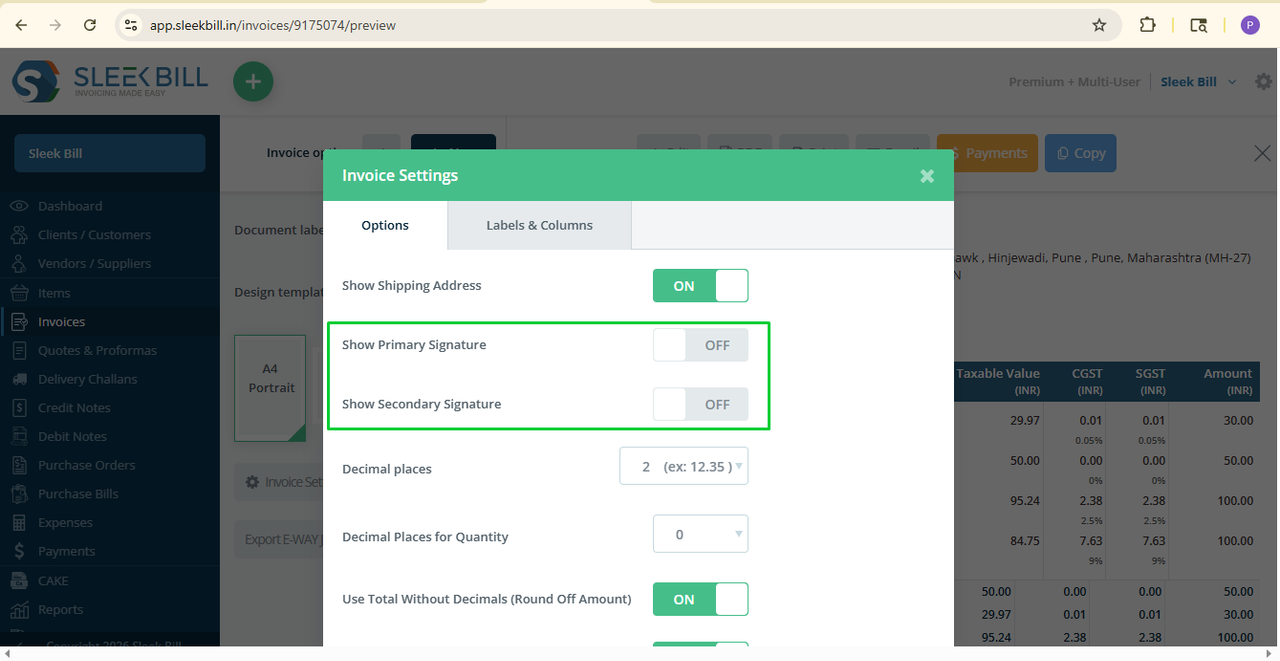Close the invoice preview with X
Screen dimensions: 1280x661
[x=1262, y=153]
